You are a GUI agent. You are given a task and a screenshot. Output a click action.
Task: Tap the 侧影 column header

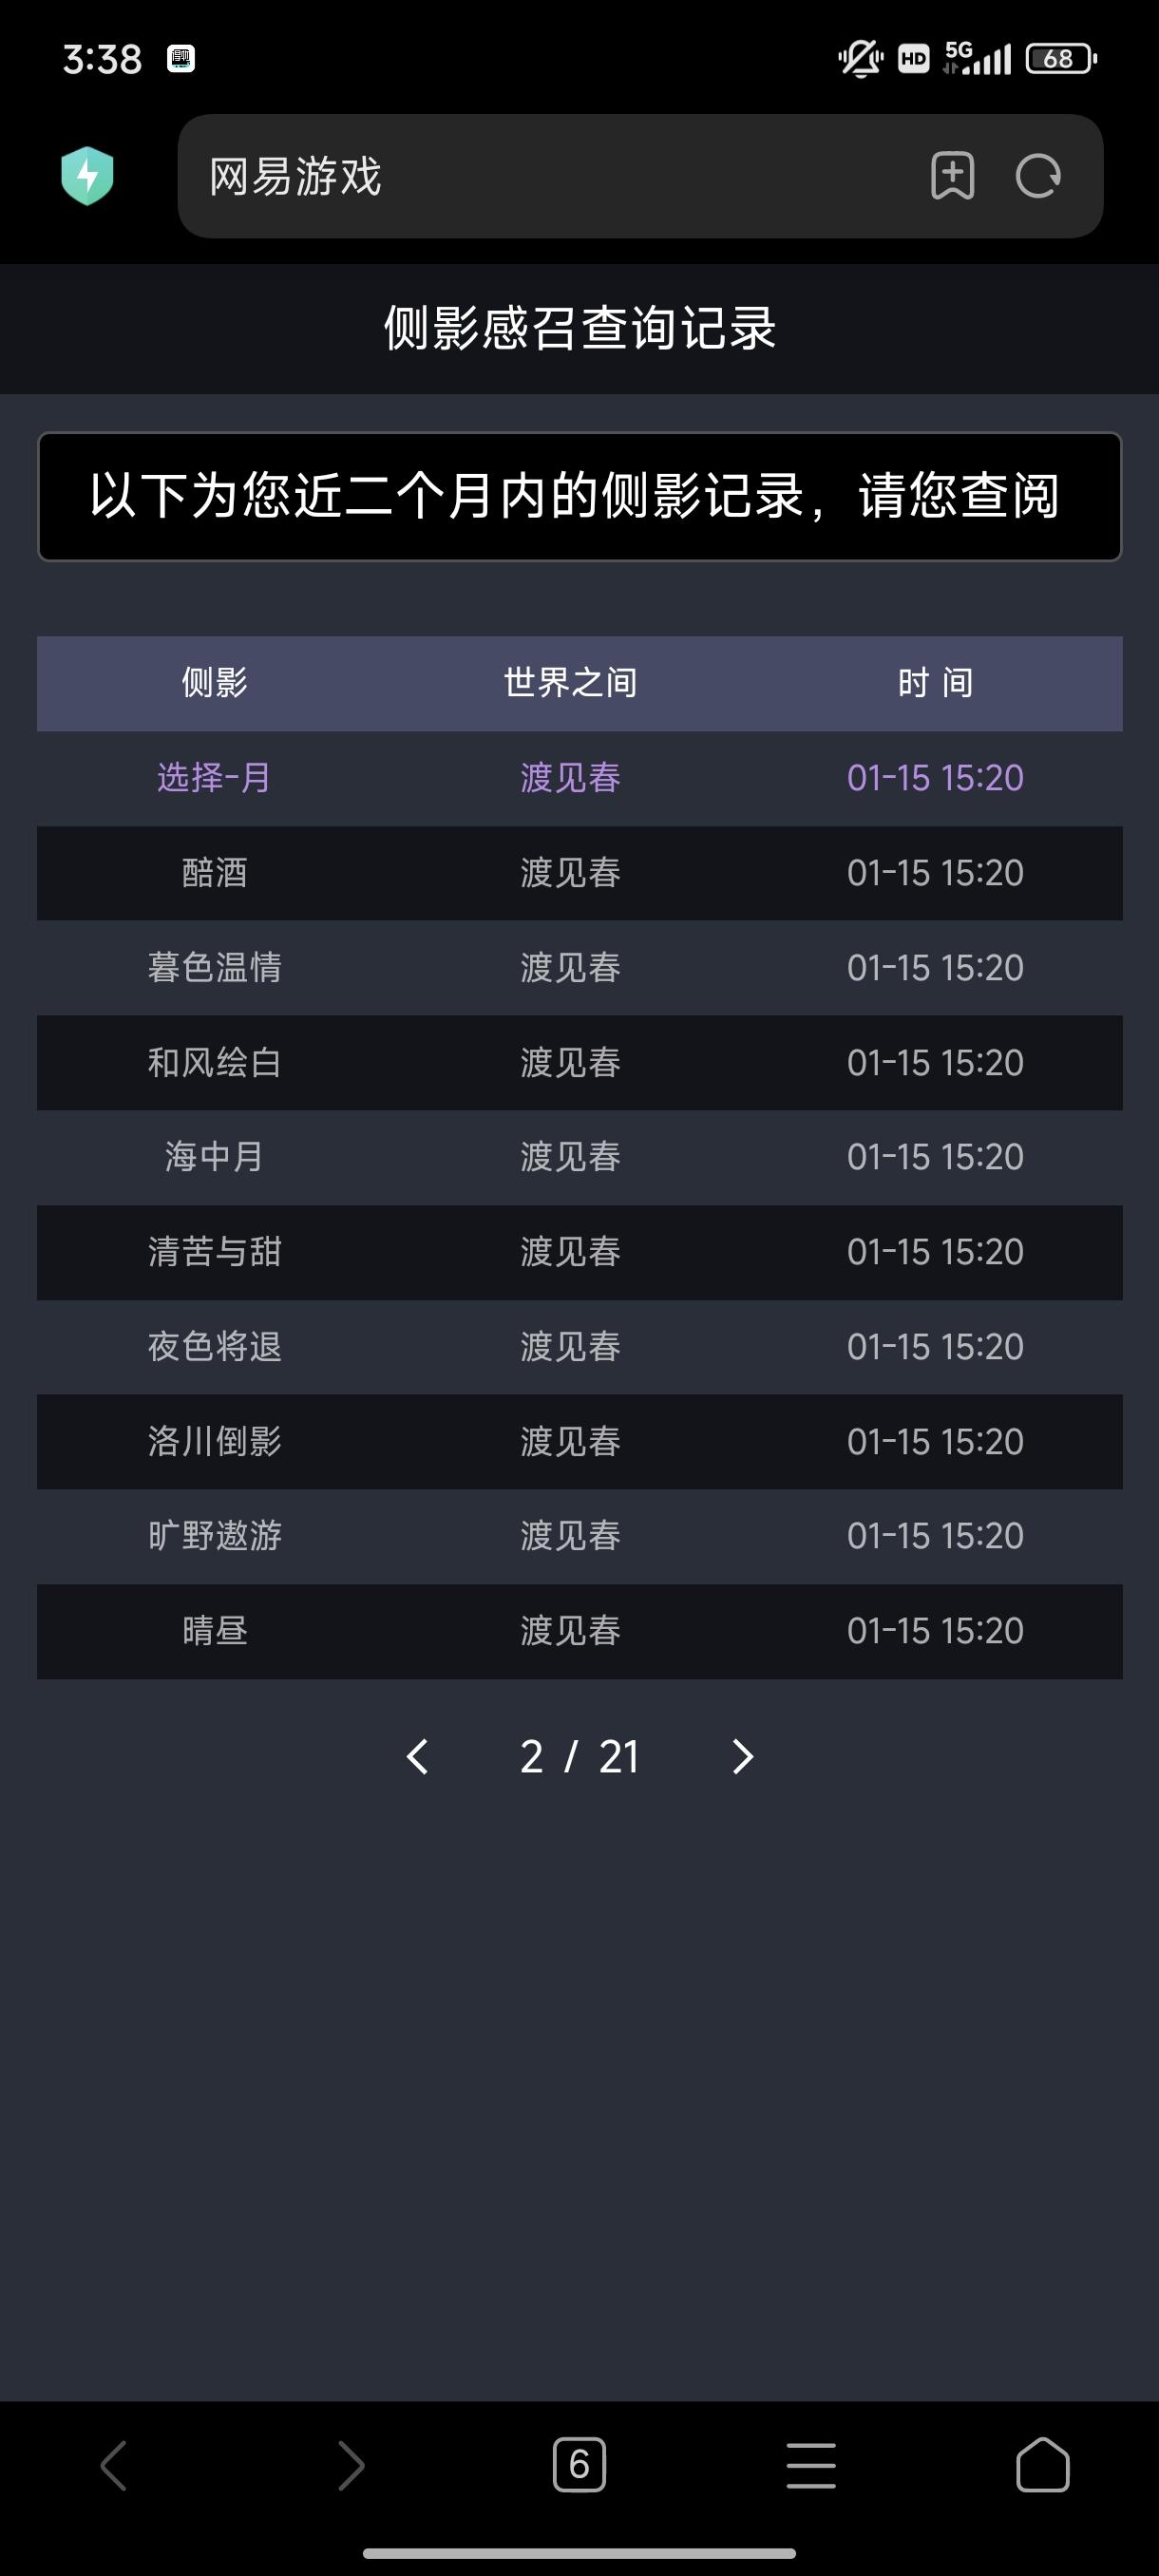click(214, 683)
